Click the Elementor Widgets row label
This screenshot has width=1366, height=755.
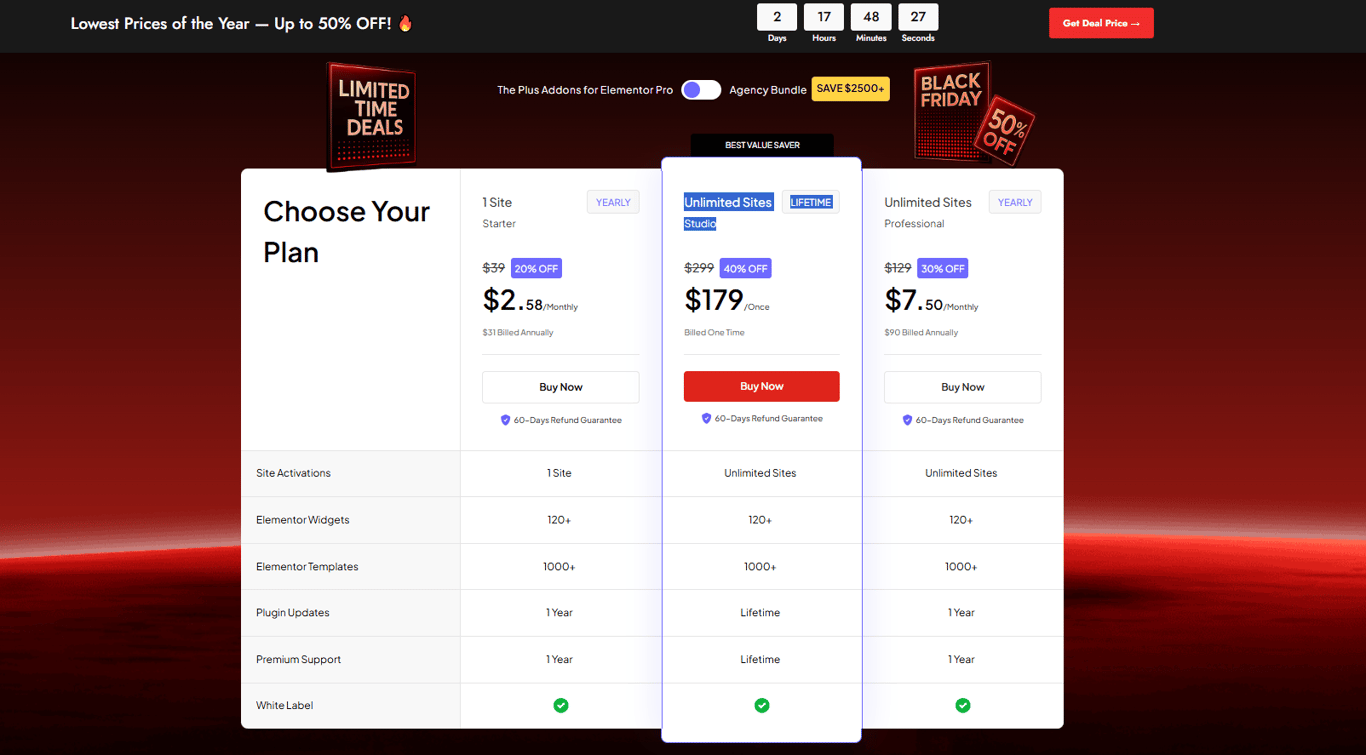(302, 520)
